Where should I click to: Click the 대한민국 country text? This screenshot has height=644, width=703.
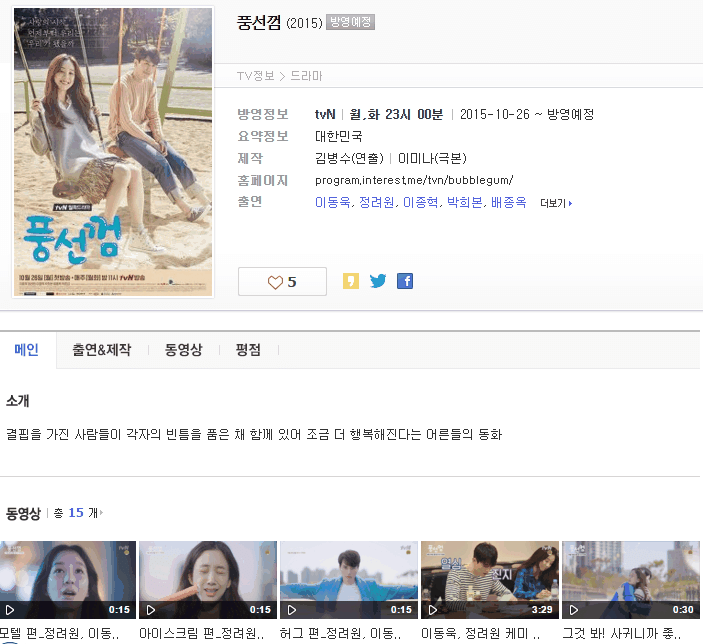pos(338,136)
